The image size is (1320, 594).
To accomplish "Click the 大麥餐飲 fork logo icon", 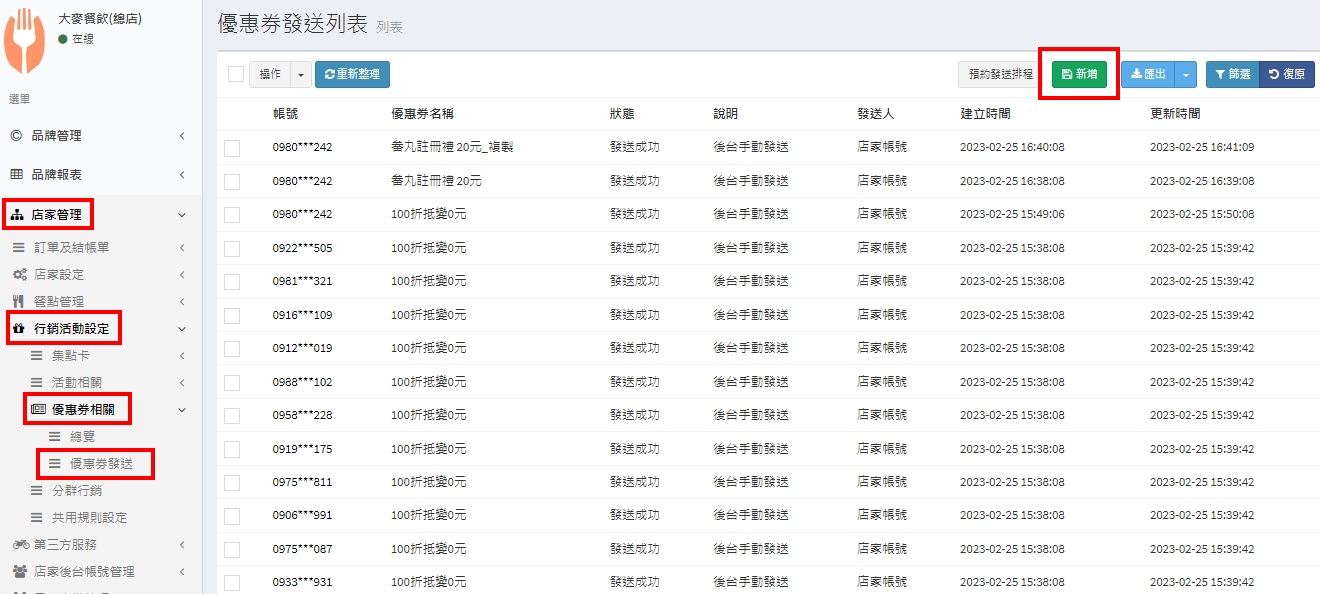I will (x=25, y=40).
